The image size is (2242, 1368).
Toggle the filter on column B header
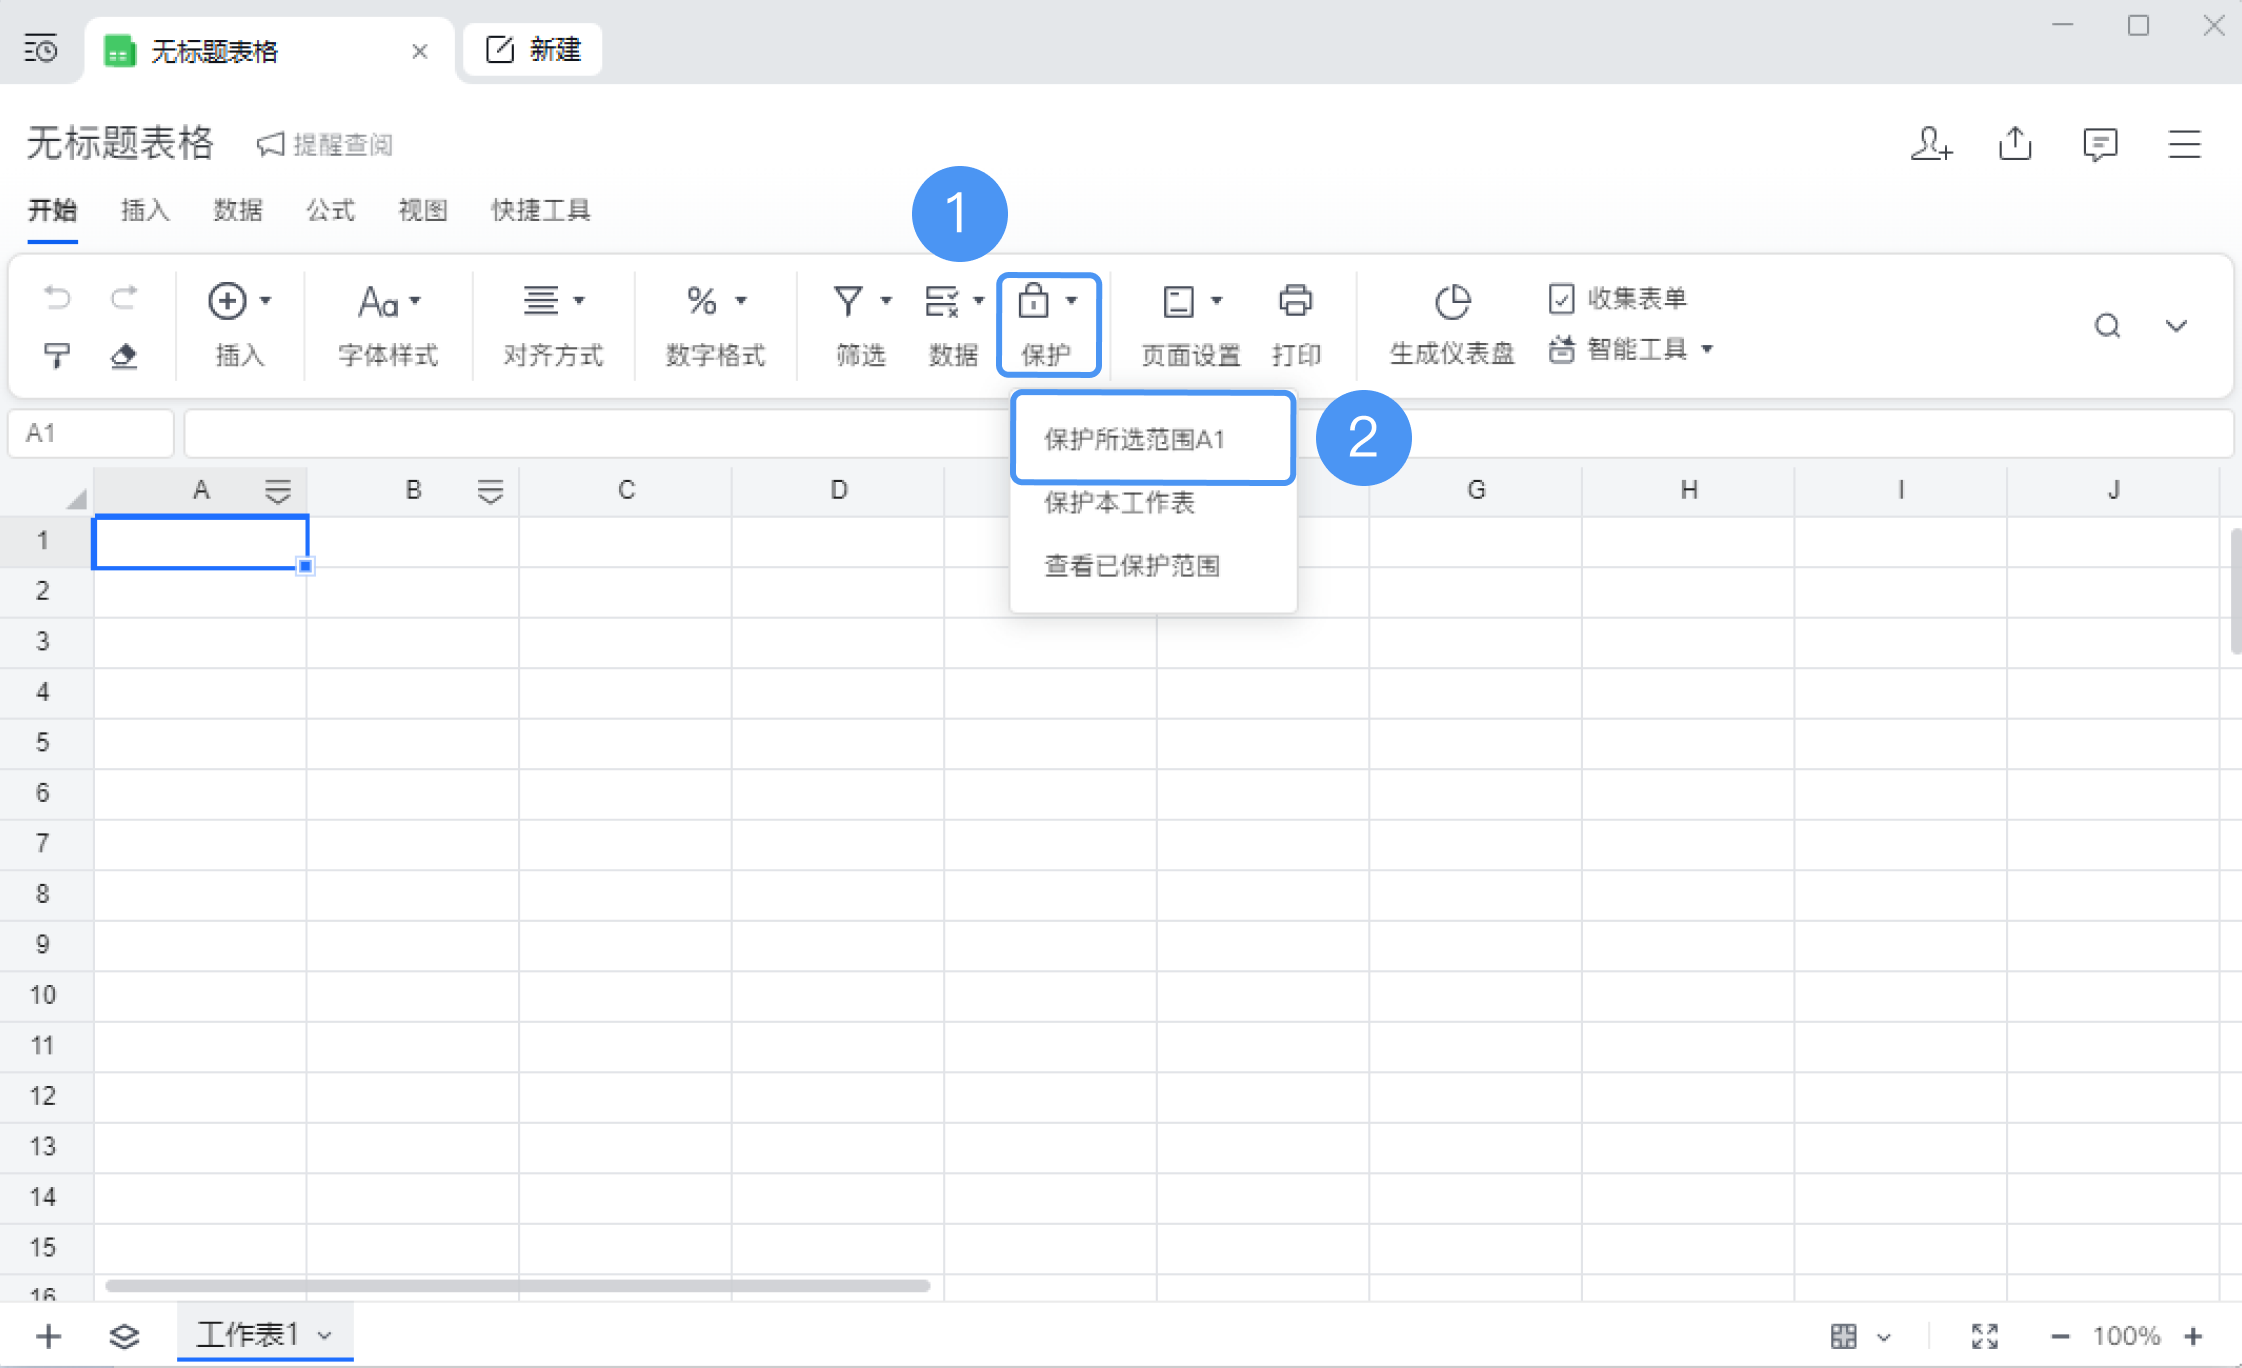coord(490,489)
